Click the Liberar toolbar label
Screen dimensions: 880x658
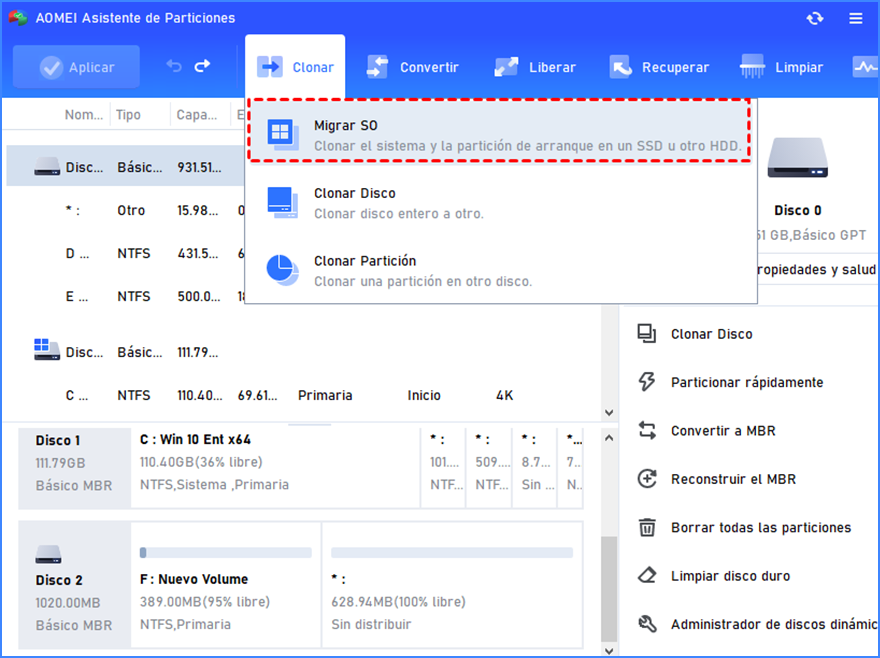(552, 67)
